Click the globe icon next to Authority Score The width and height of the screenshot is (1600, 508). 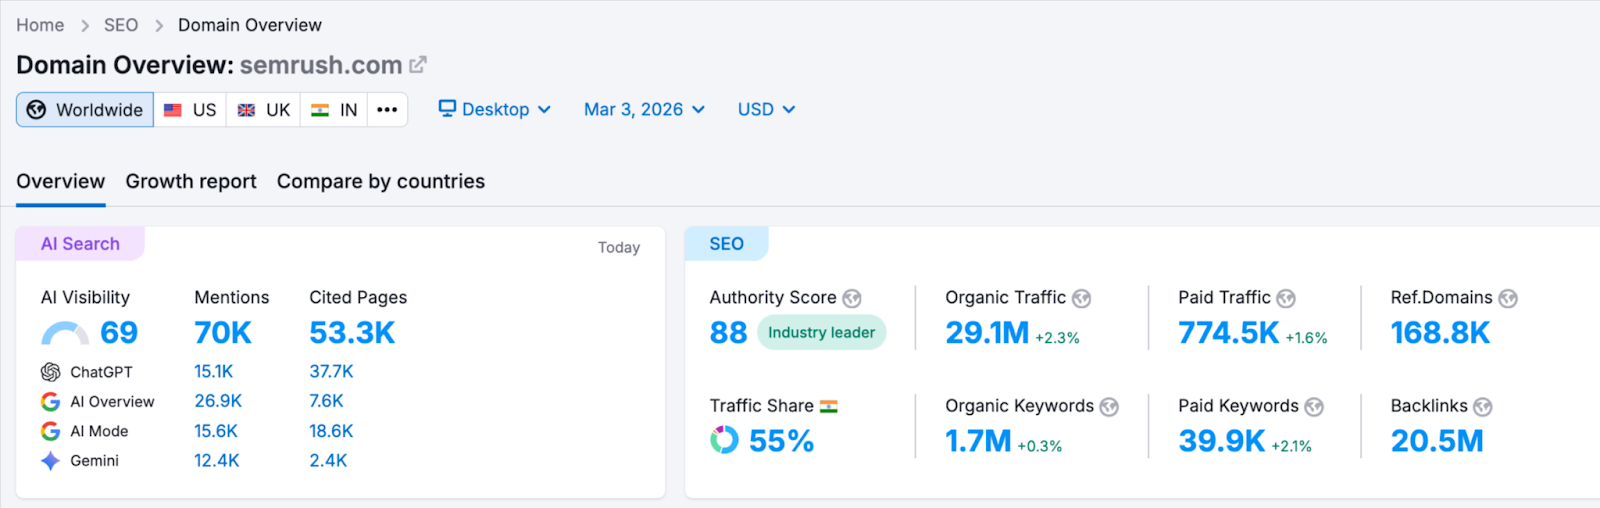pyautogui.click(x=852, y=298)
